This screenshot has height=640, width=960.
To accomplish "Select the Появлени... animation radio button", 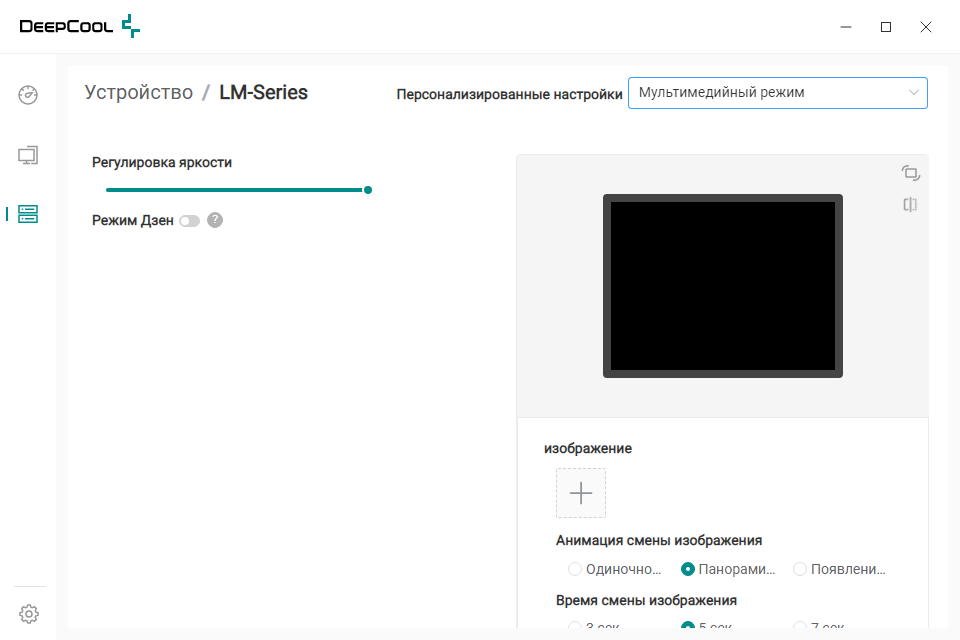I will 800,569.
